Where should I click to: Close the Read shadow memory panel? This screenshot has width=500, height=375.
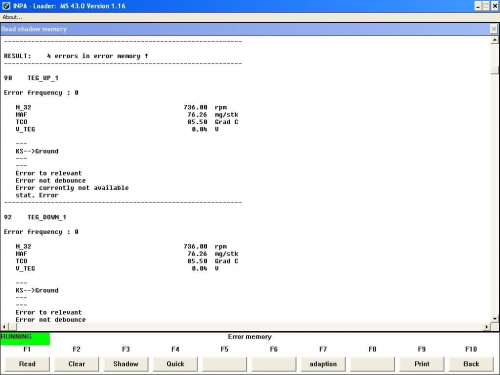click(x=494, y=29)
